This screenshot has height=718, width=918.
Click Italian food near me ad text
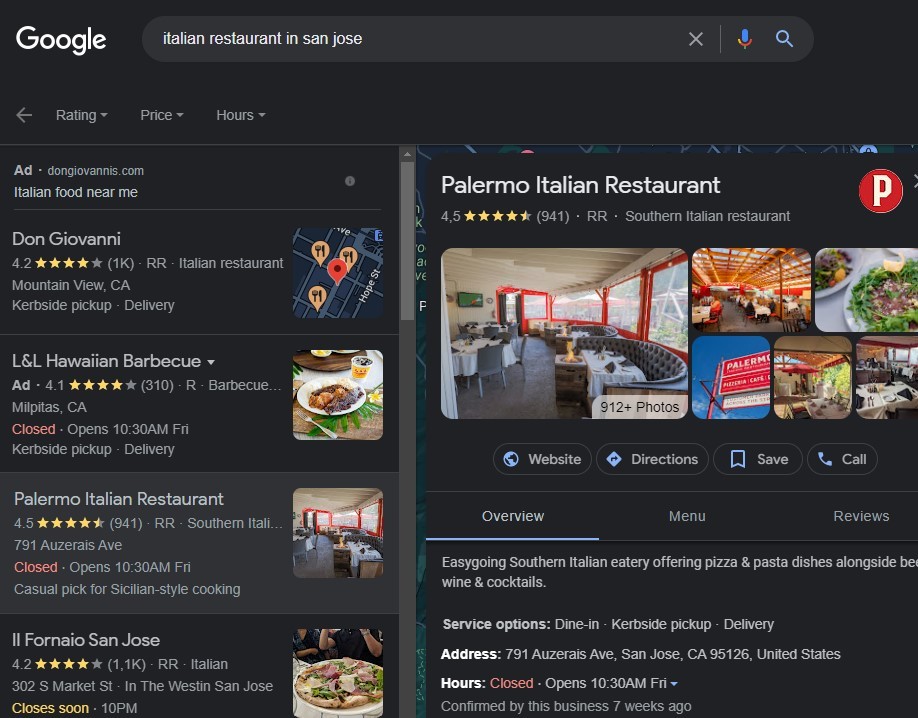76,192
